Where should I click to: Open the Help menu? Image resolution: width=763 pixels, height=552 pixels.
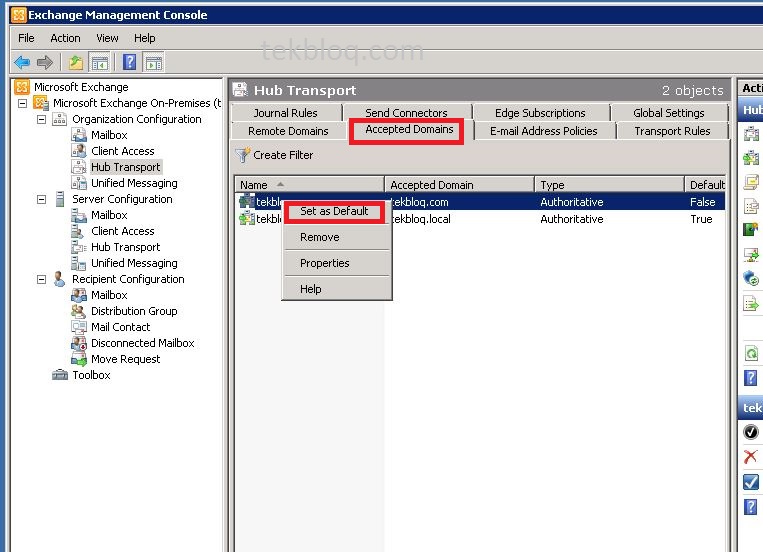(x=145, y=38)
